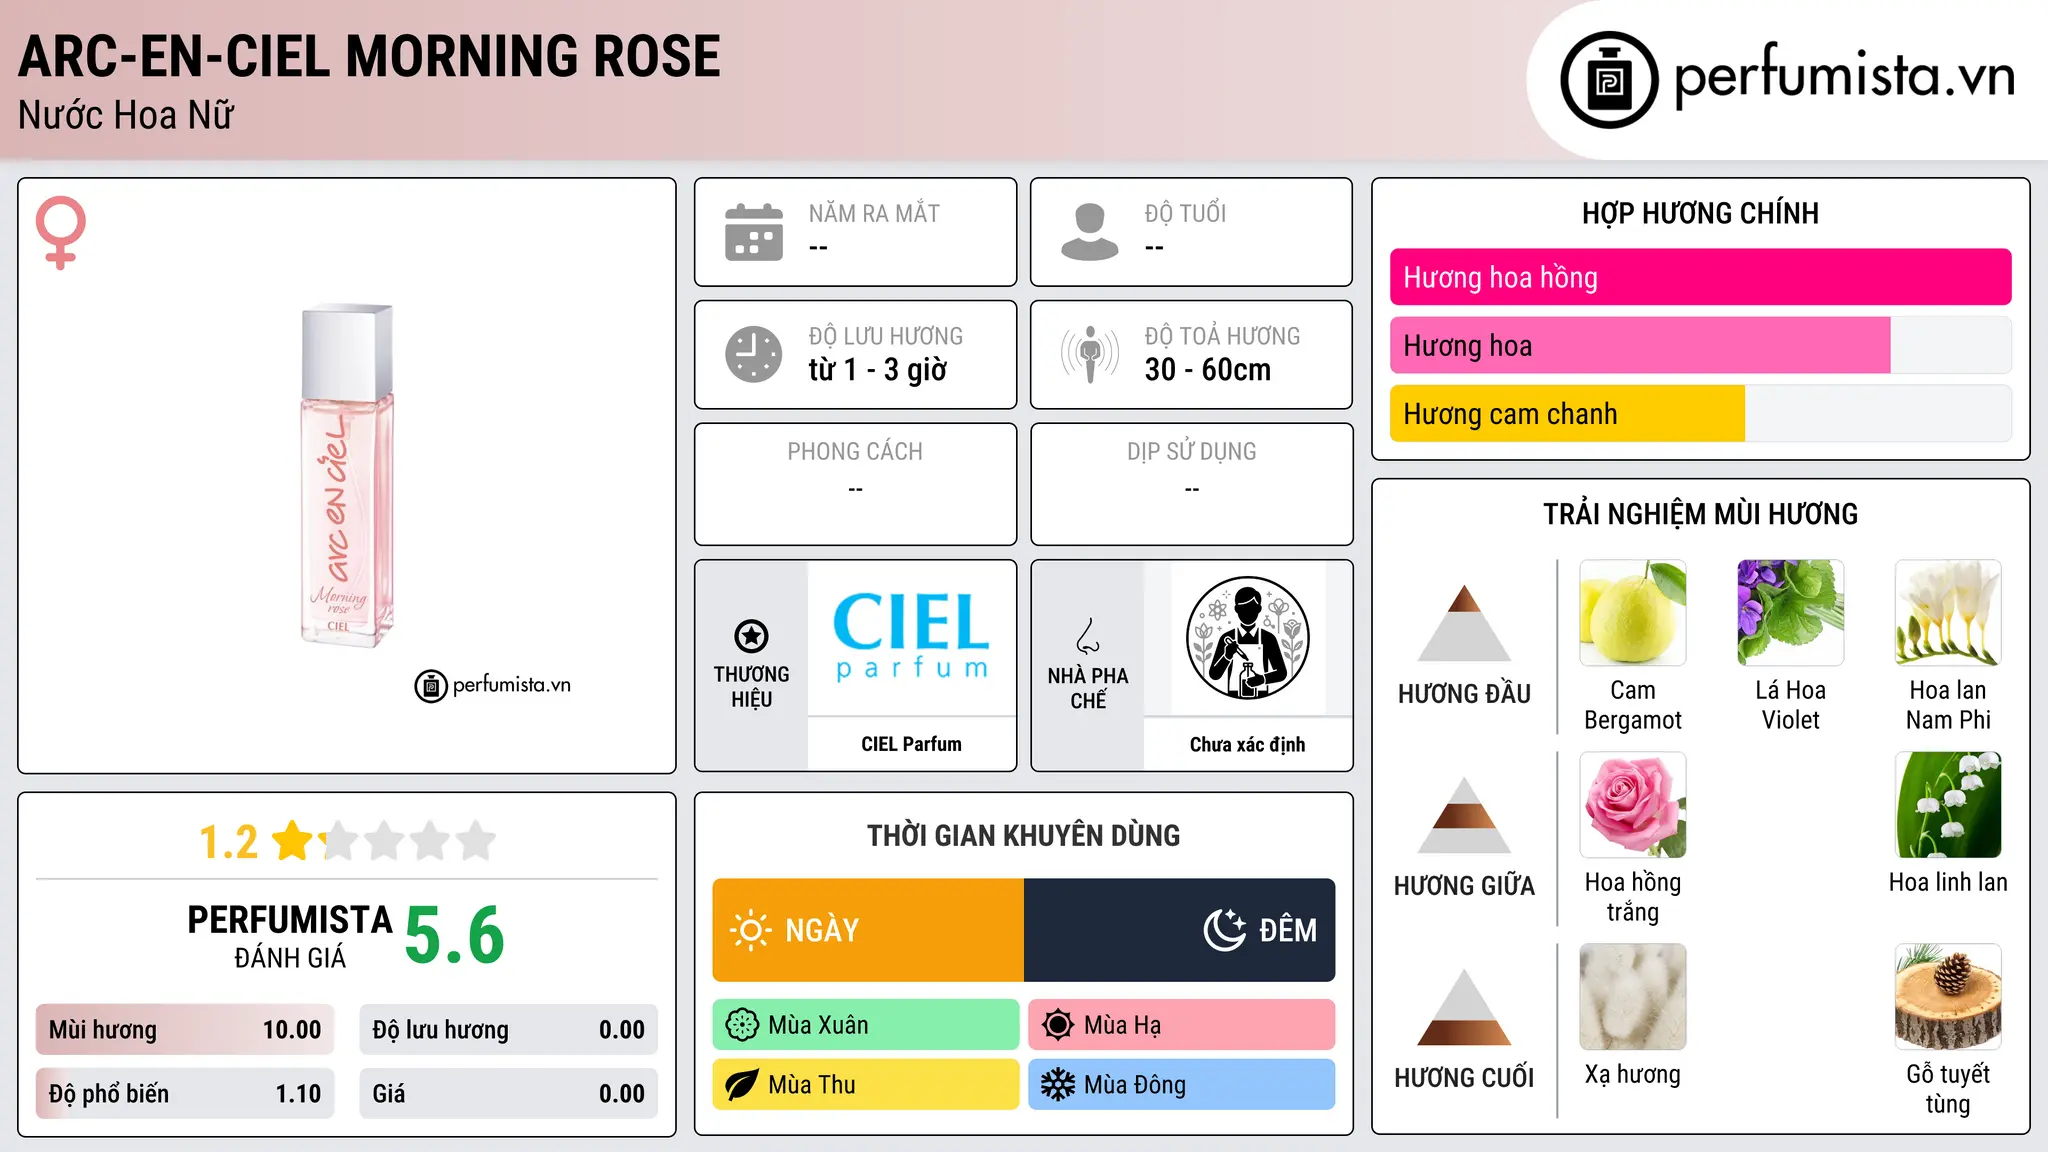Click the Độ phổ biến 1.10 score bar
The image size is (2048, 1152).
click(185, 1094)
